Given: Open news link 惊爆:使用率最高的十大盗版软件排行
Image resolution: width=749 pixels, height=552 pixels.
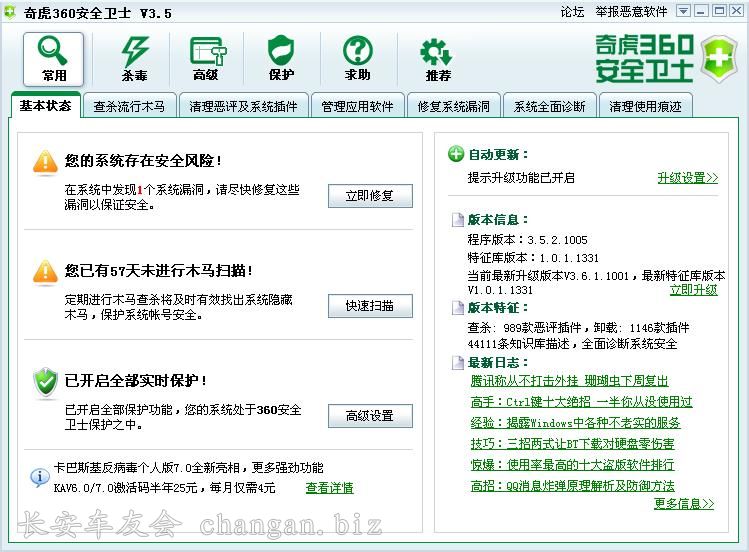Looking at the screenshot, I should (572, 465).
